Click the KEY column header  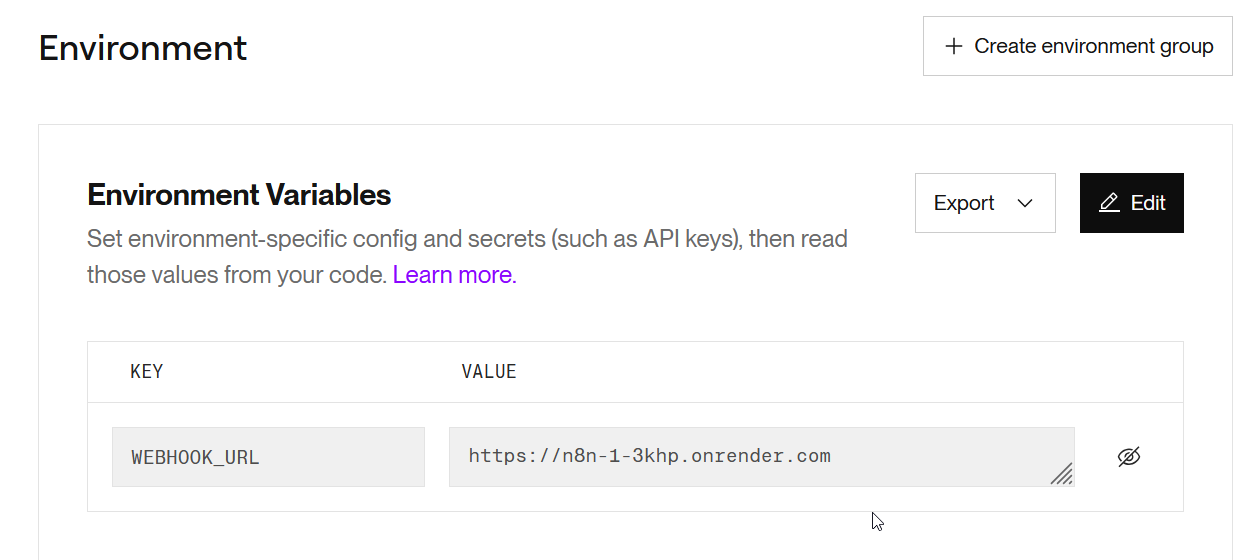(x=146, y=372)
